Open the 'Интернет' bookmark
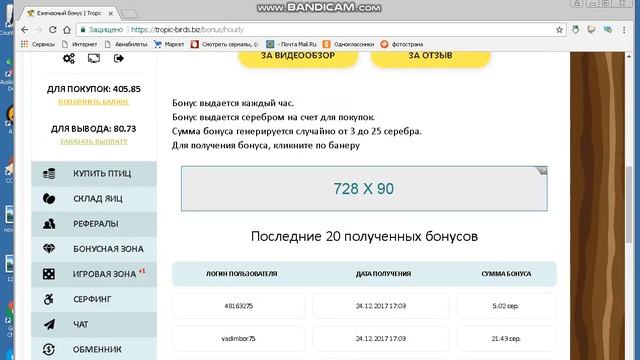Image resolution: width=640 pixels, height=360 pixels. point(80,44)
